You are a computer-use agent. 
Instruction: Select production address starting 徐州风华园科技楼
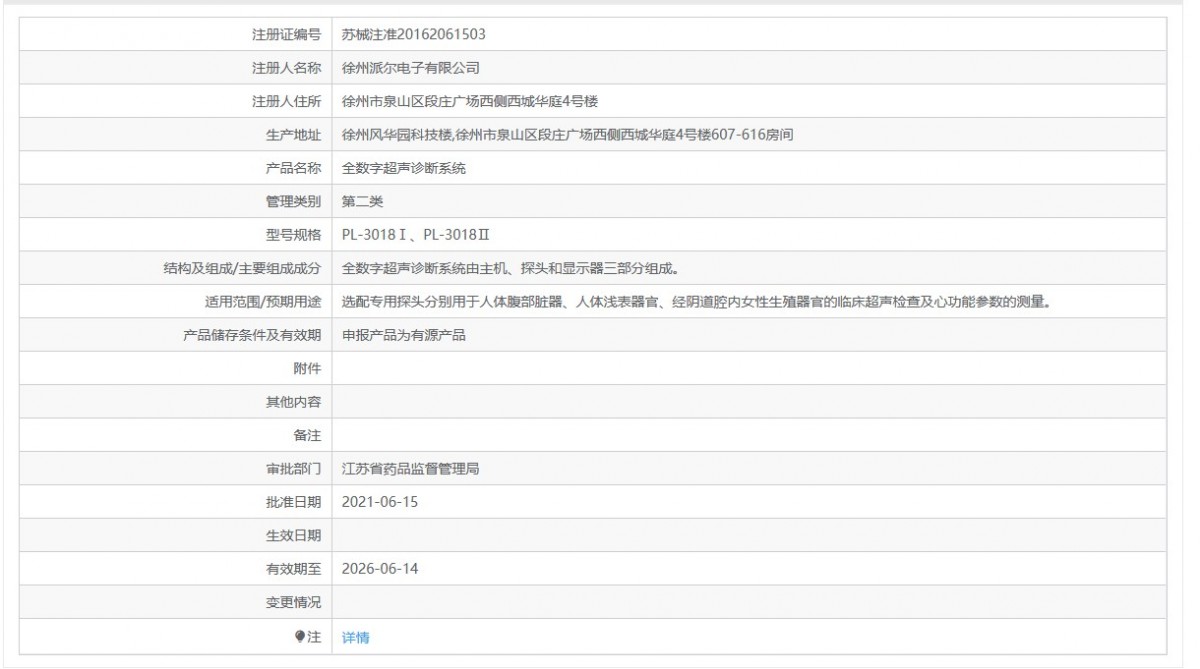568,134
